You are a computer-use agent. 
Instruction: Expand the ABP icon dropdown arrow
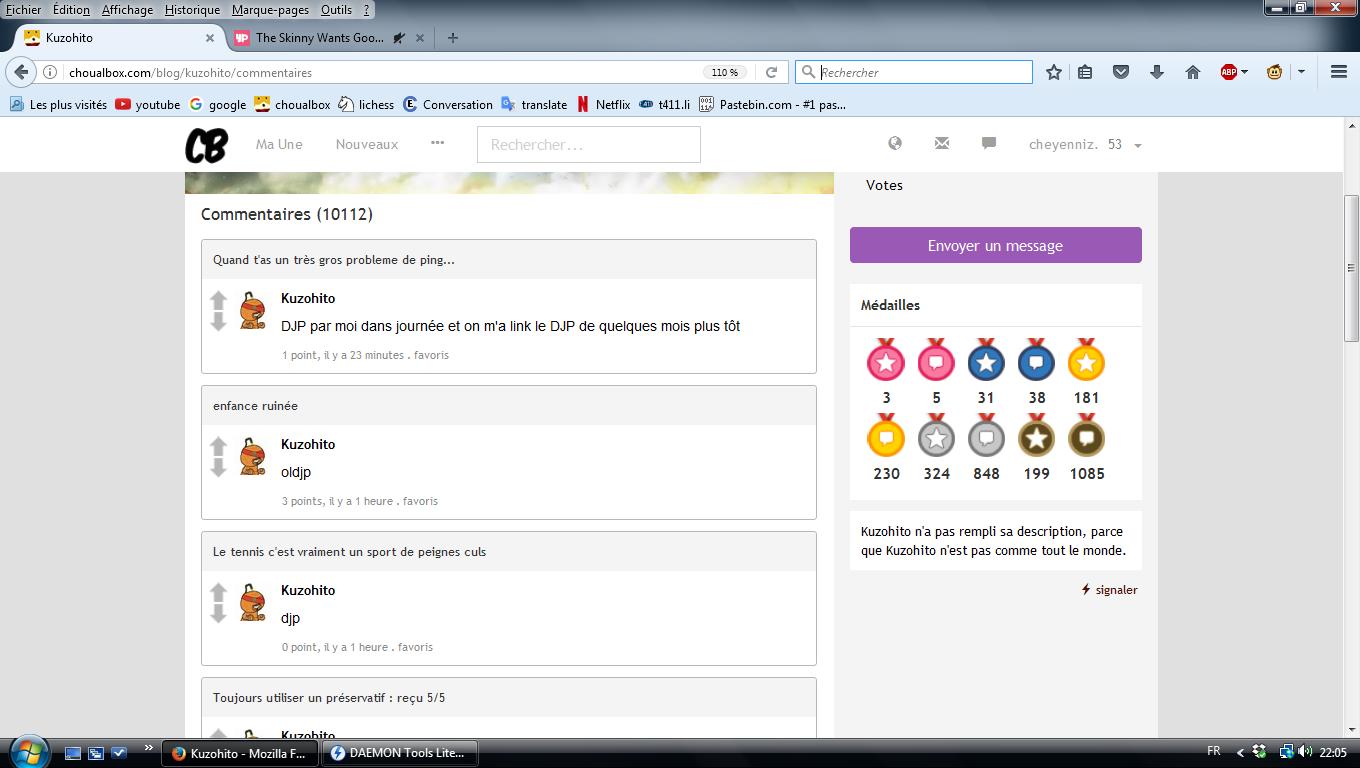tap(1245, 72)
